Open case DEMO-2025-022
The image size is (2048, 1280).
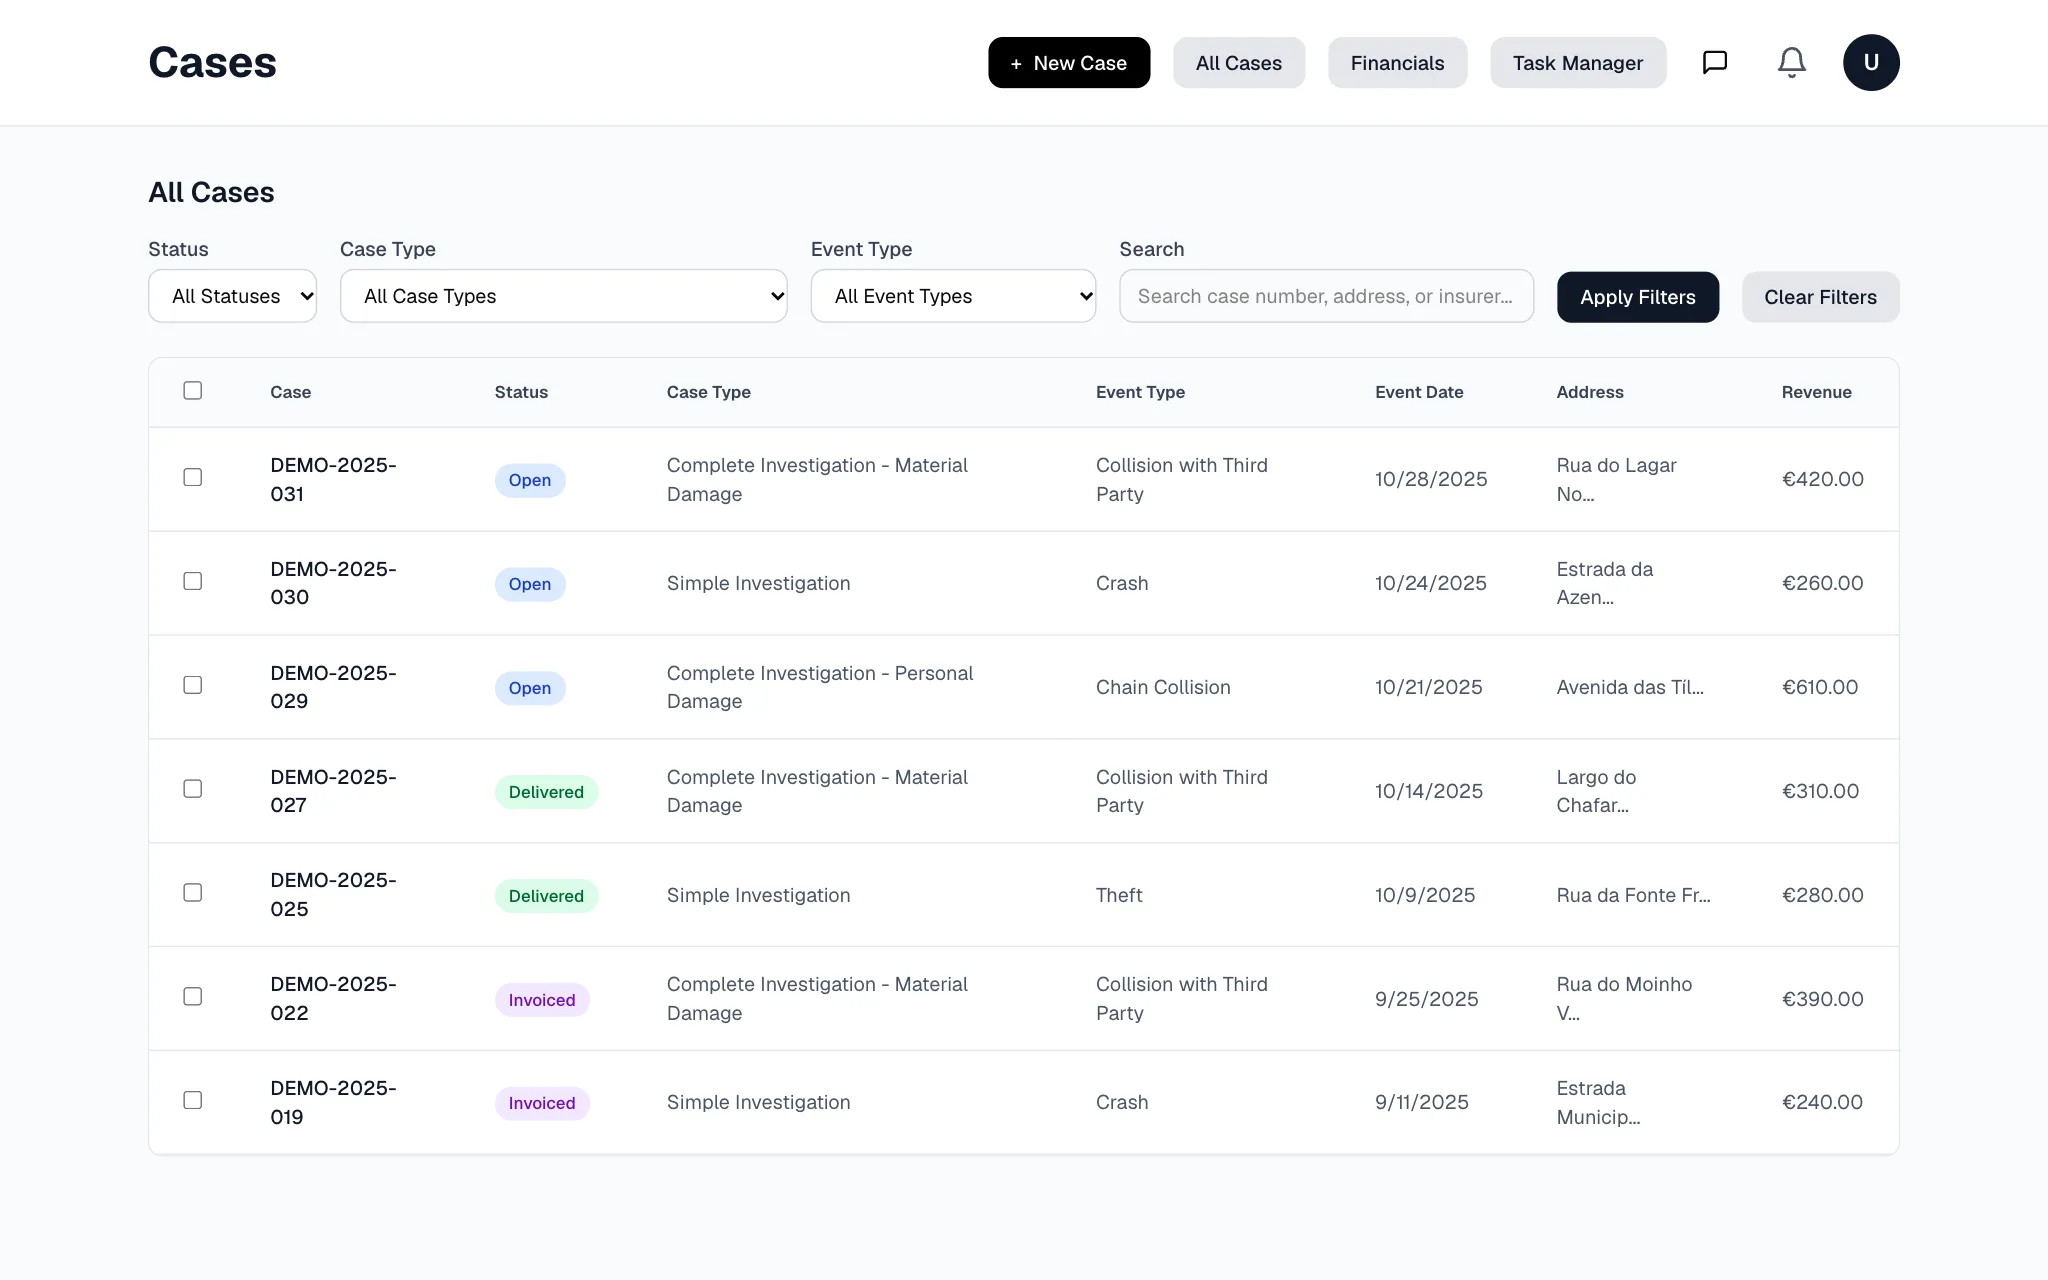333,999
